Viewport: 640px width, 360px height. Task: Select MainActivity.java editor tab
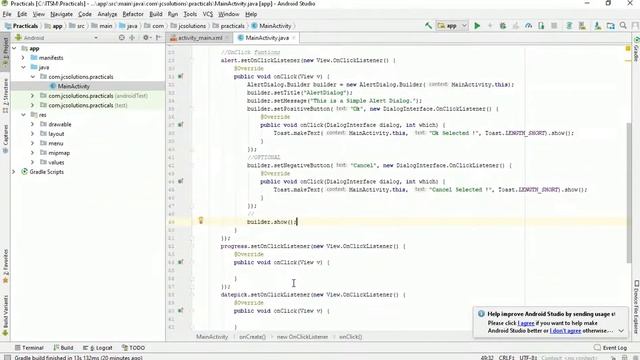pos(267,38)
